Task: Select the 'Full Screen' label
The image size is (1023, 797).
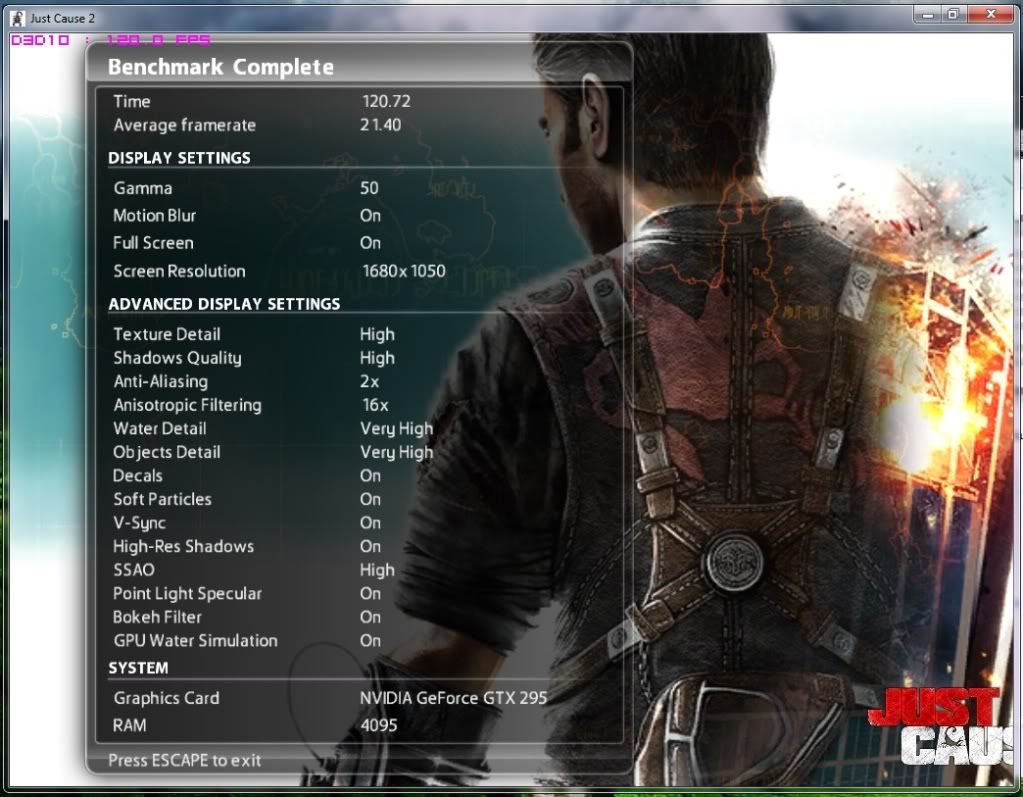Action: point(153,243)
